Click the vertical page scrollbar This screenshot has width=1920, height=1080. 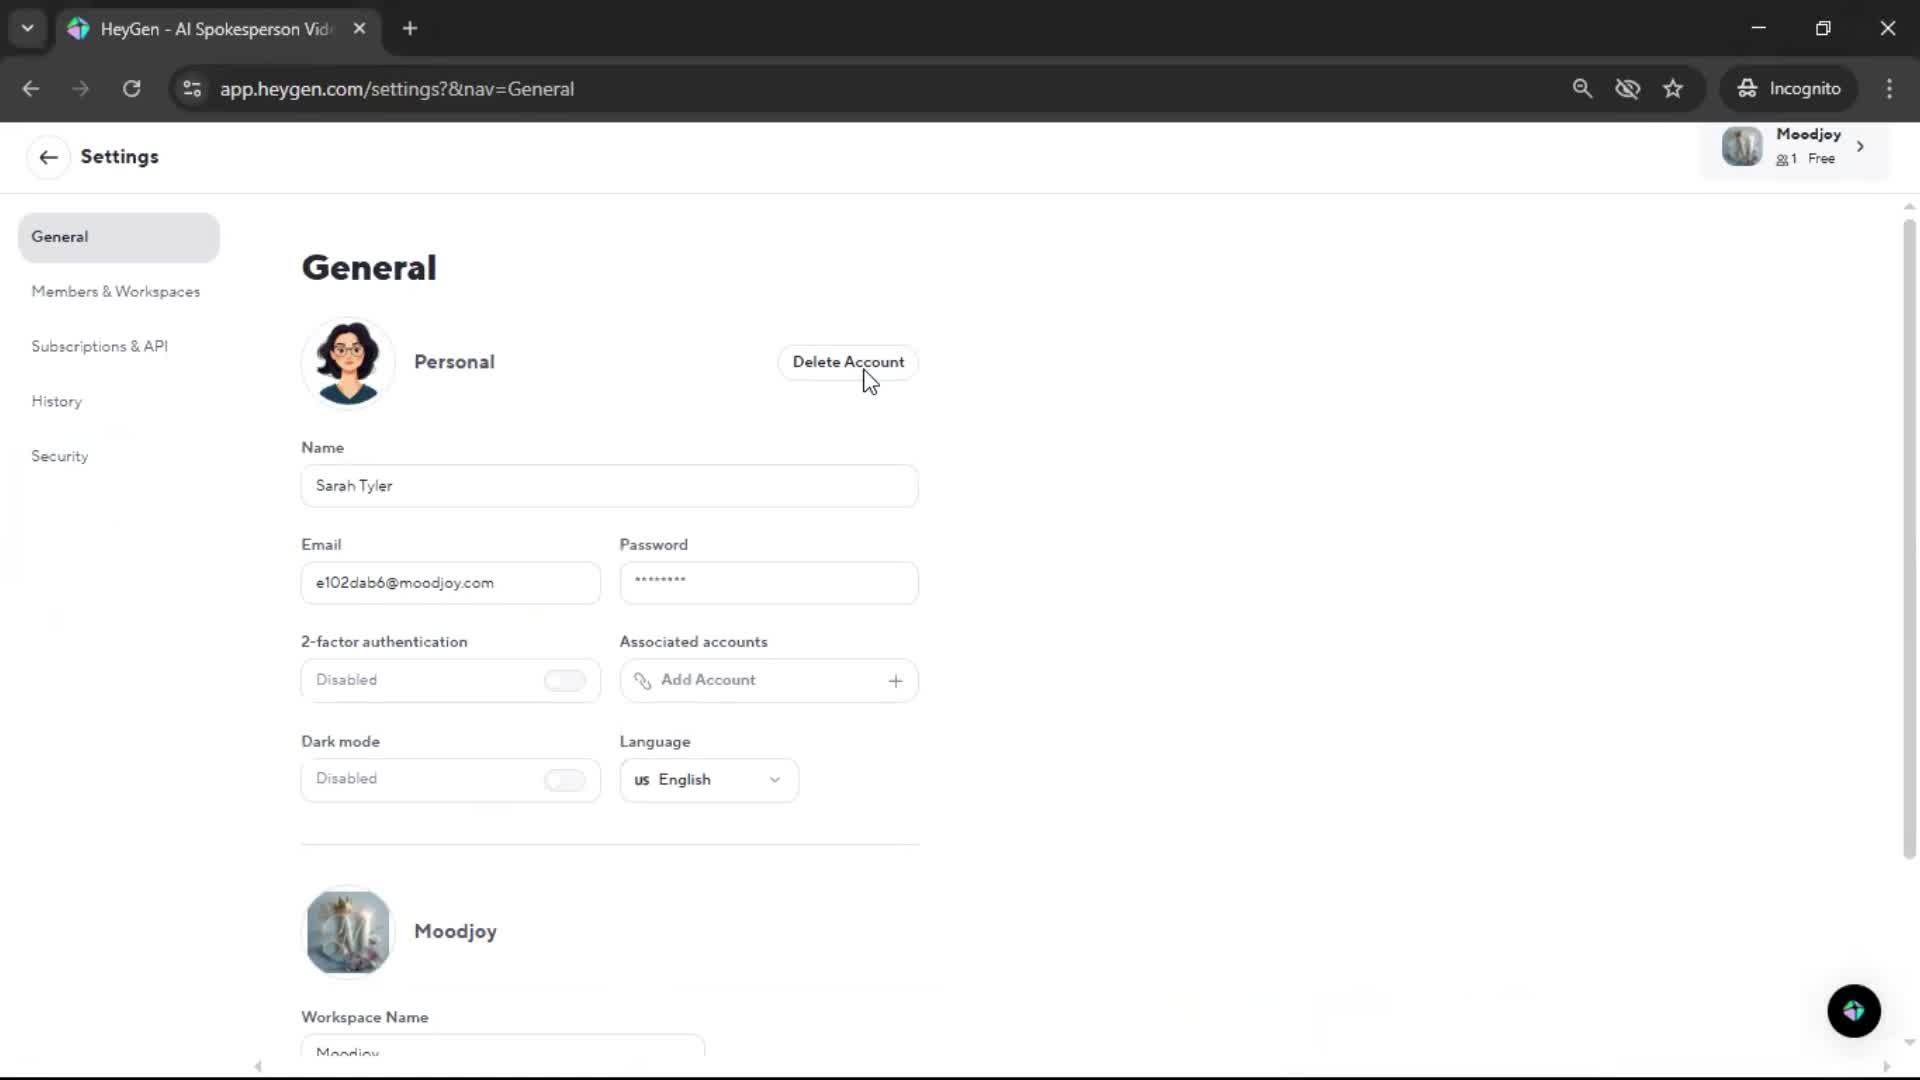1909,540
